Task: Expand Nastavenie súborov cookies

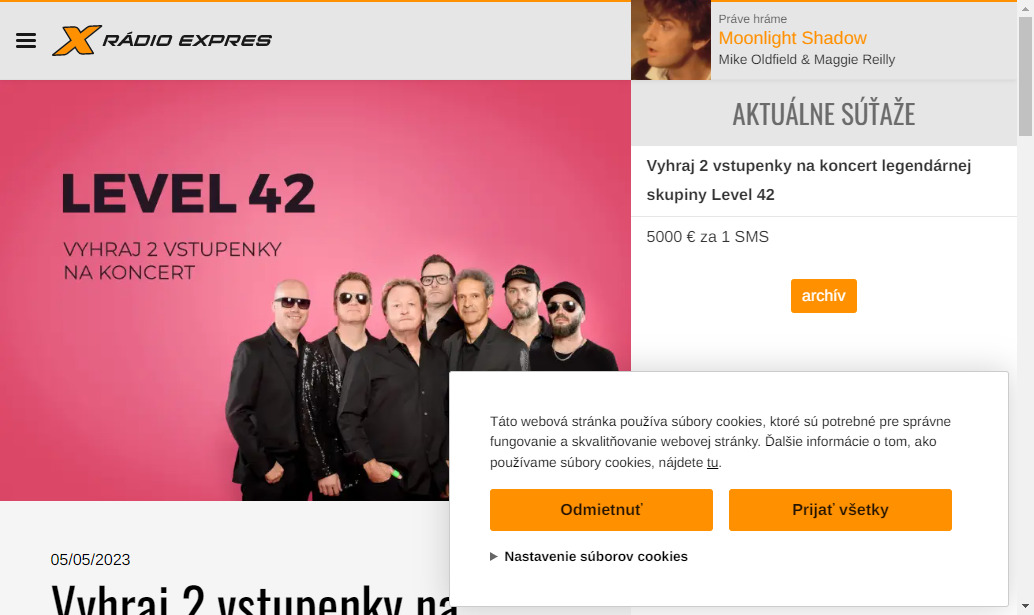Action: click(595, 556)
